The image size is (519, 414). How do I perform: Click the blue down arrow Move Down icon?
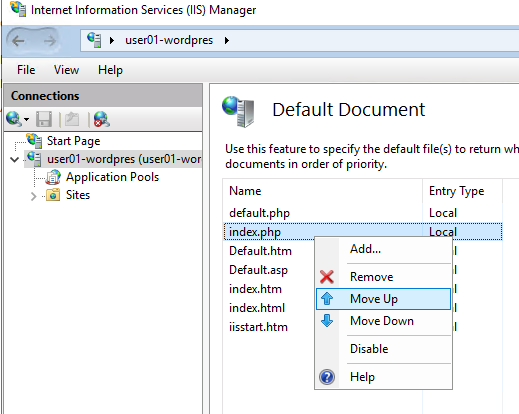point(327,321)
